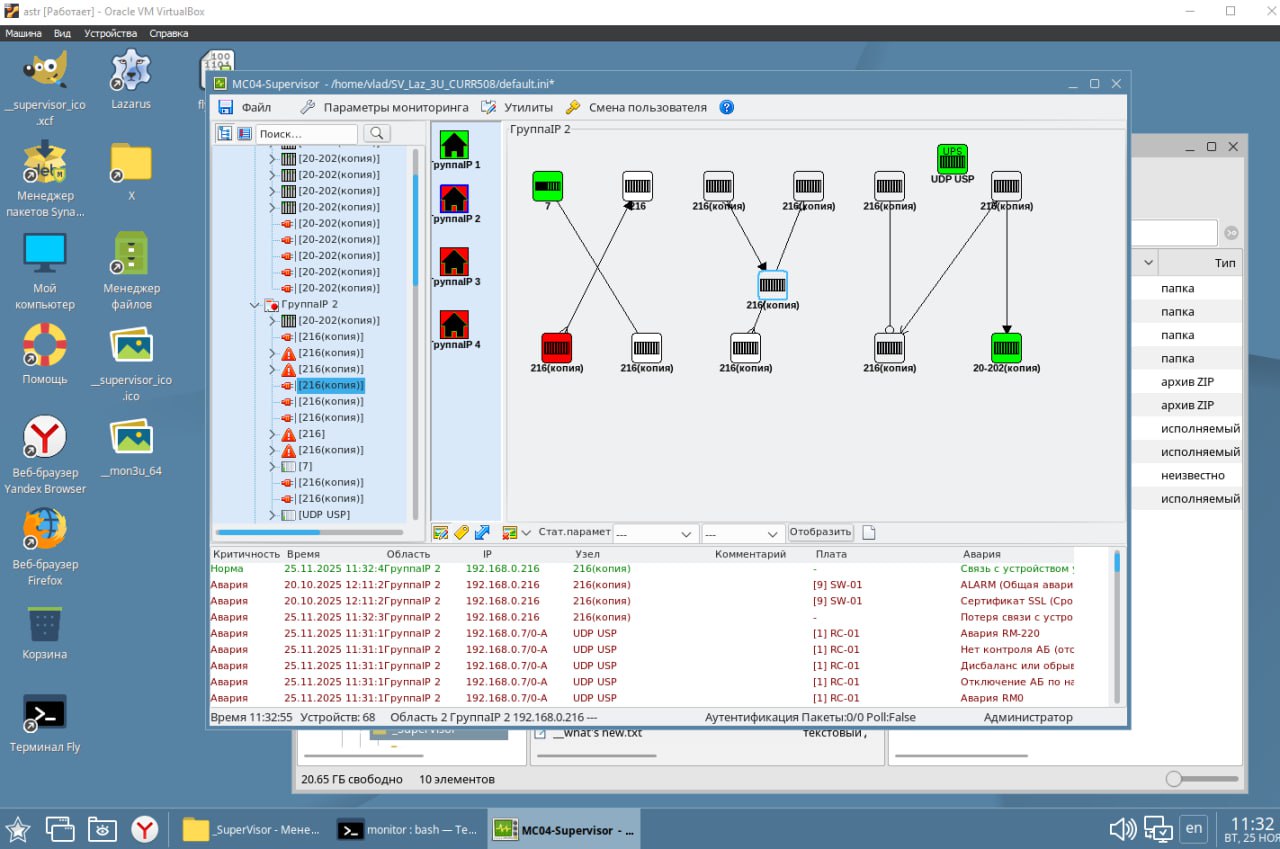Click the file manager zoom slider
1280x849 pixels.
[1175, 779]
